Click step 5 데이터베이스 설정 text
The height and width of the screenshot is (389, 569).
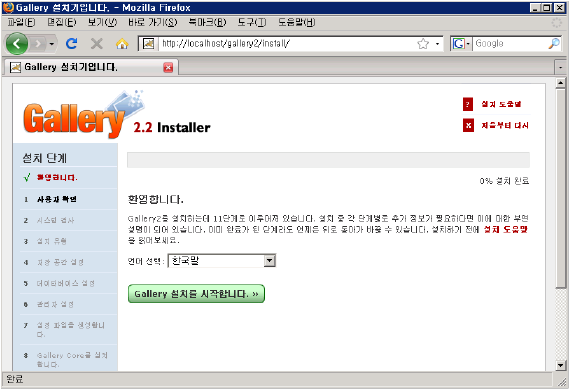(x=66, y=283)
